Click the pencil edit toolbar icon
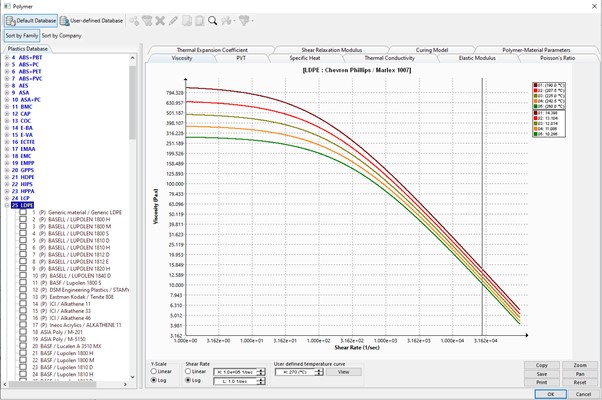The height and width of the screenshot is (400, 602). tap(173, 20)
